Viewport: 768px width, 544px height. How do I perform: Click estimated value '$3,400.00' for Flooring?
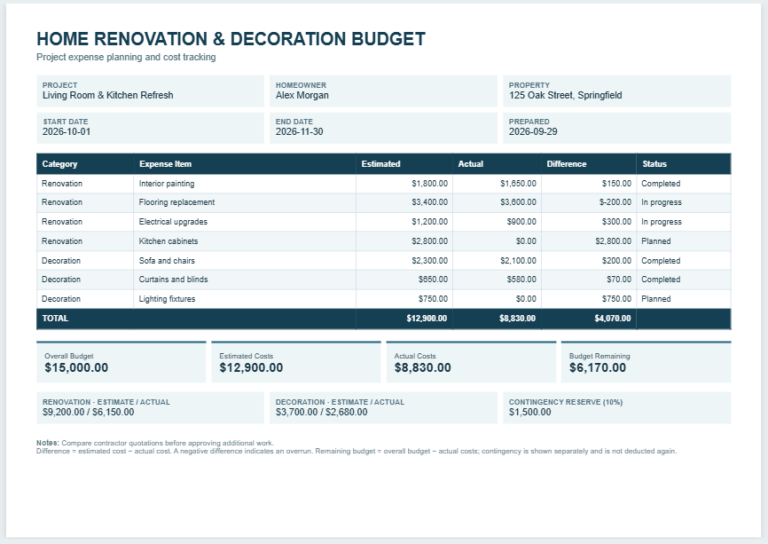pyautogui.click(x=430, y=202)
